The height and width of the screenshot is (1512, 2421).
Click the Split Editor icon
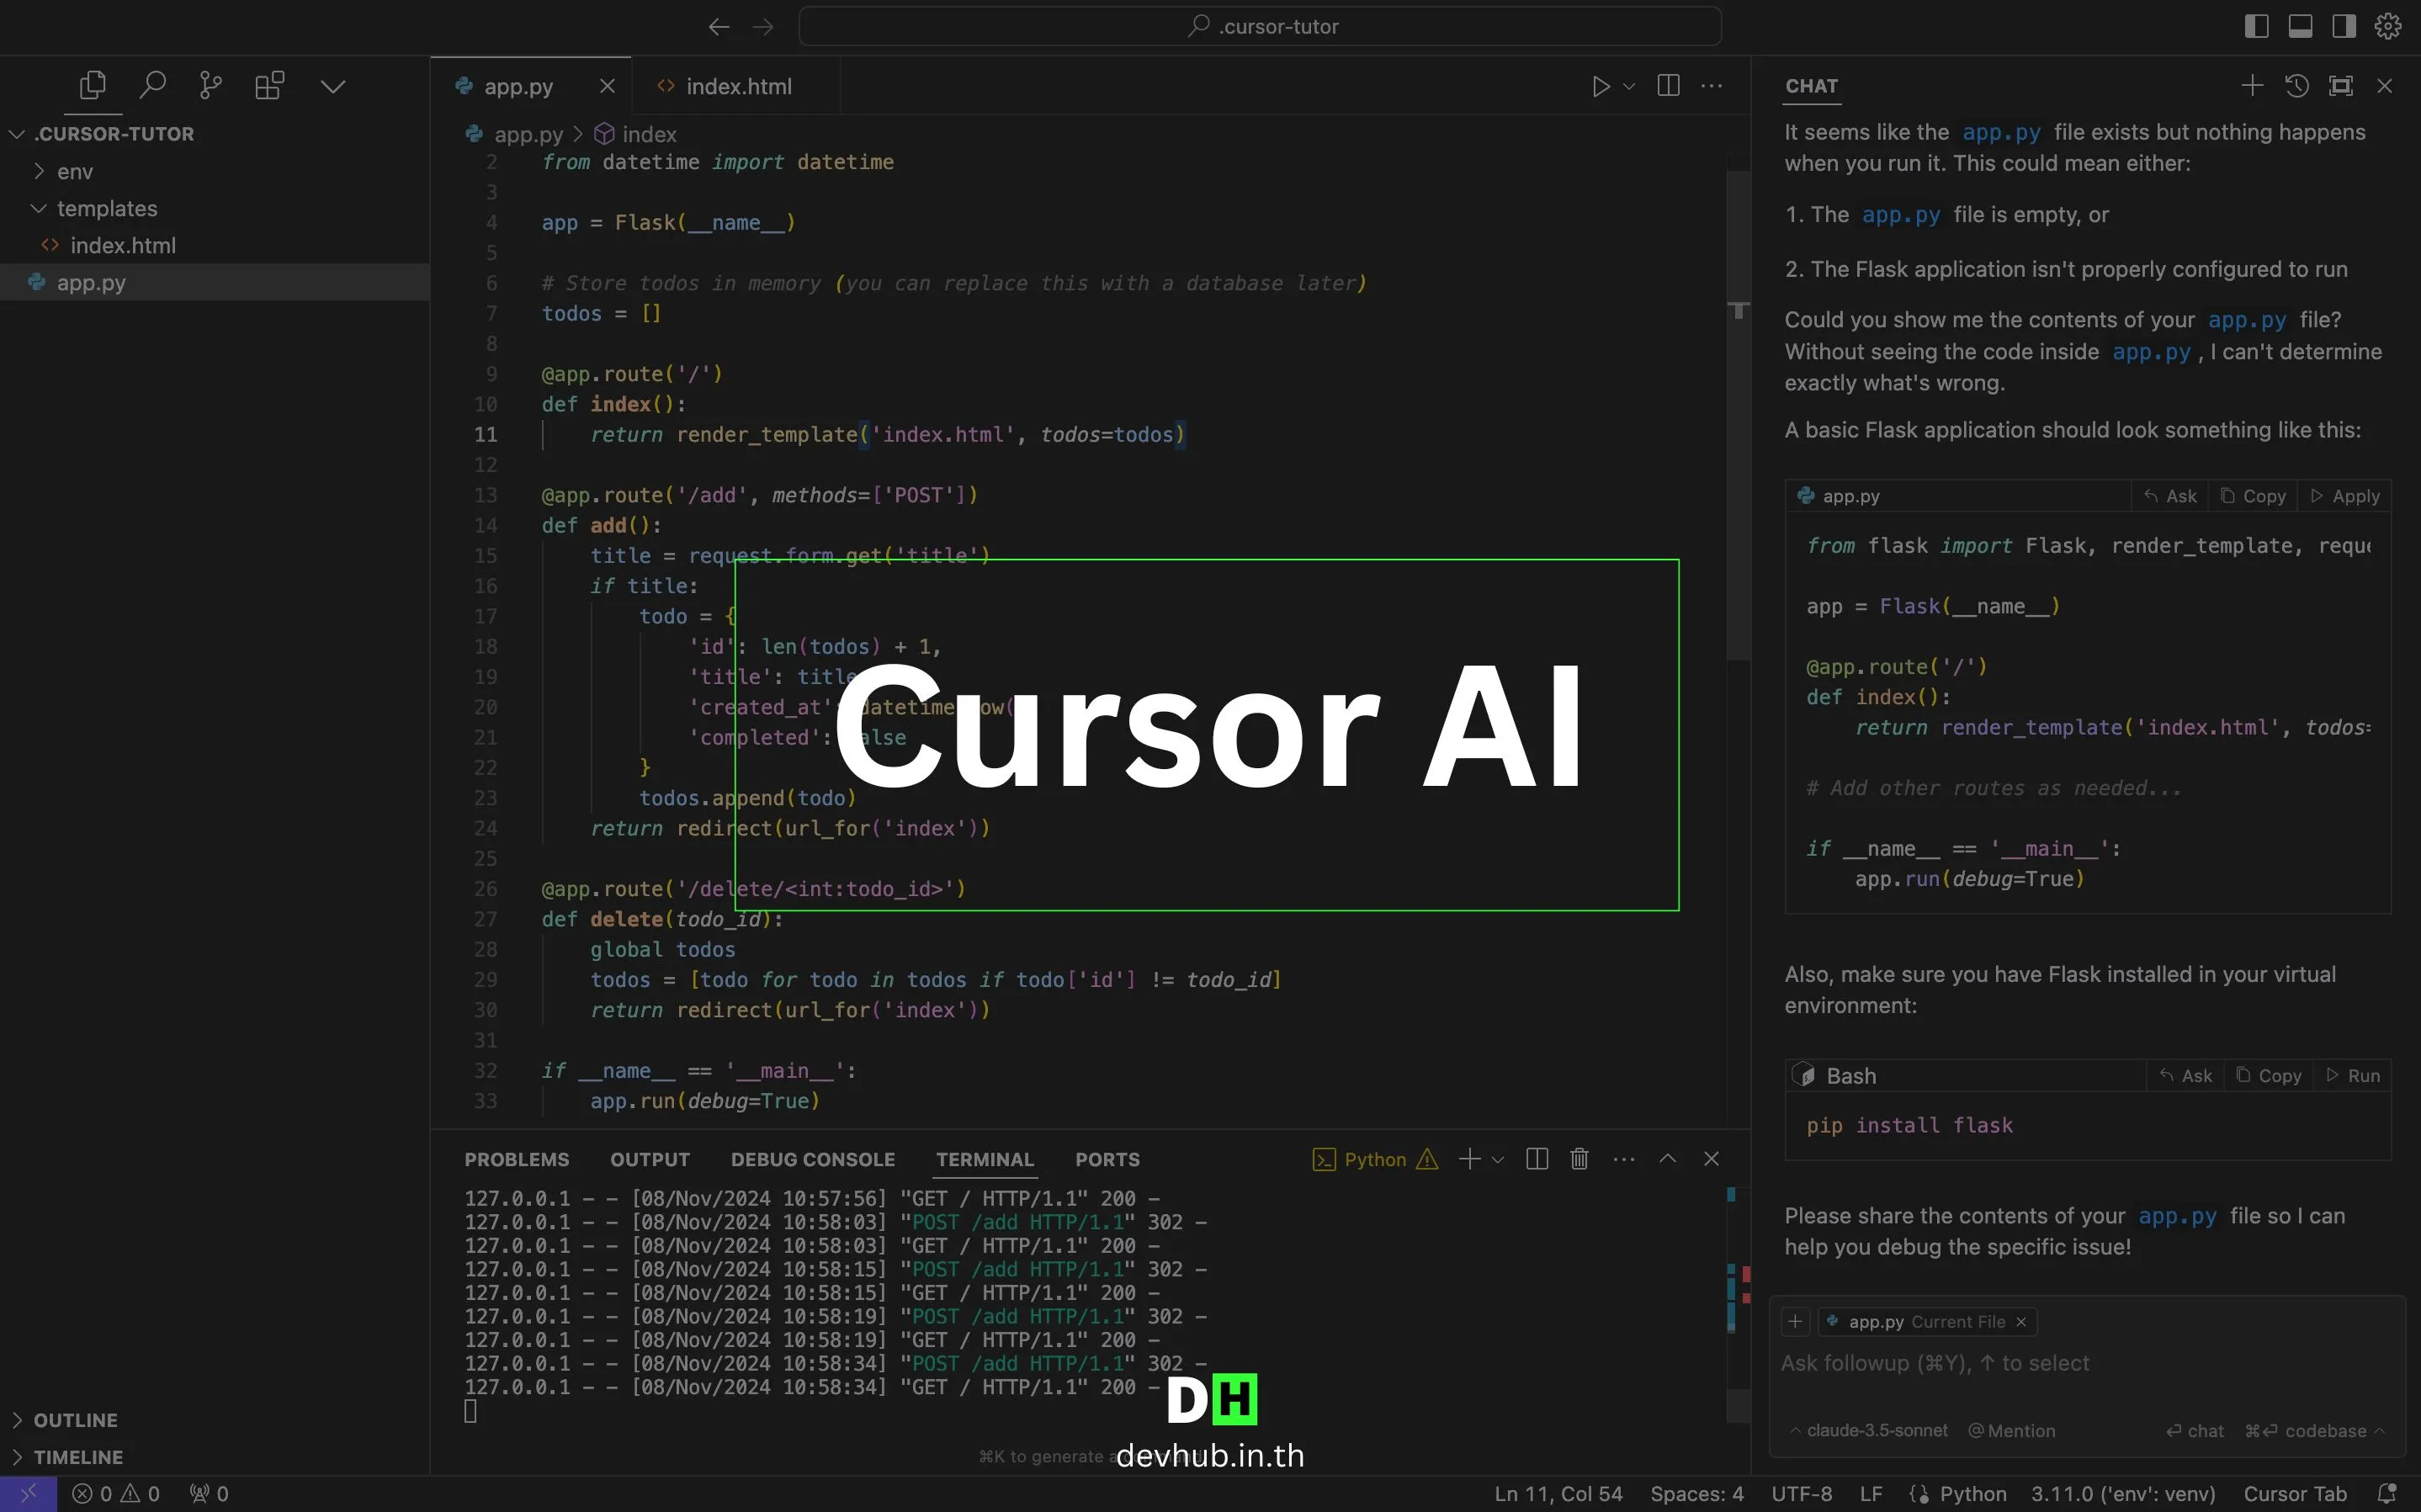[x=1667, y=85]
